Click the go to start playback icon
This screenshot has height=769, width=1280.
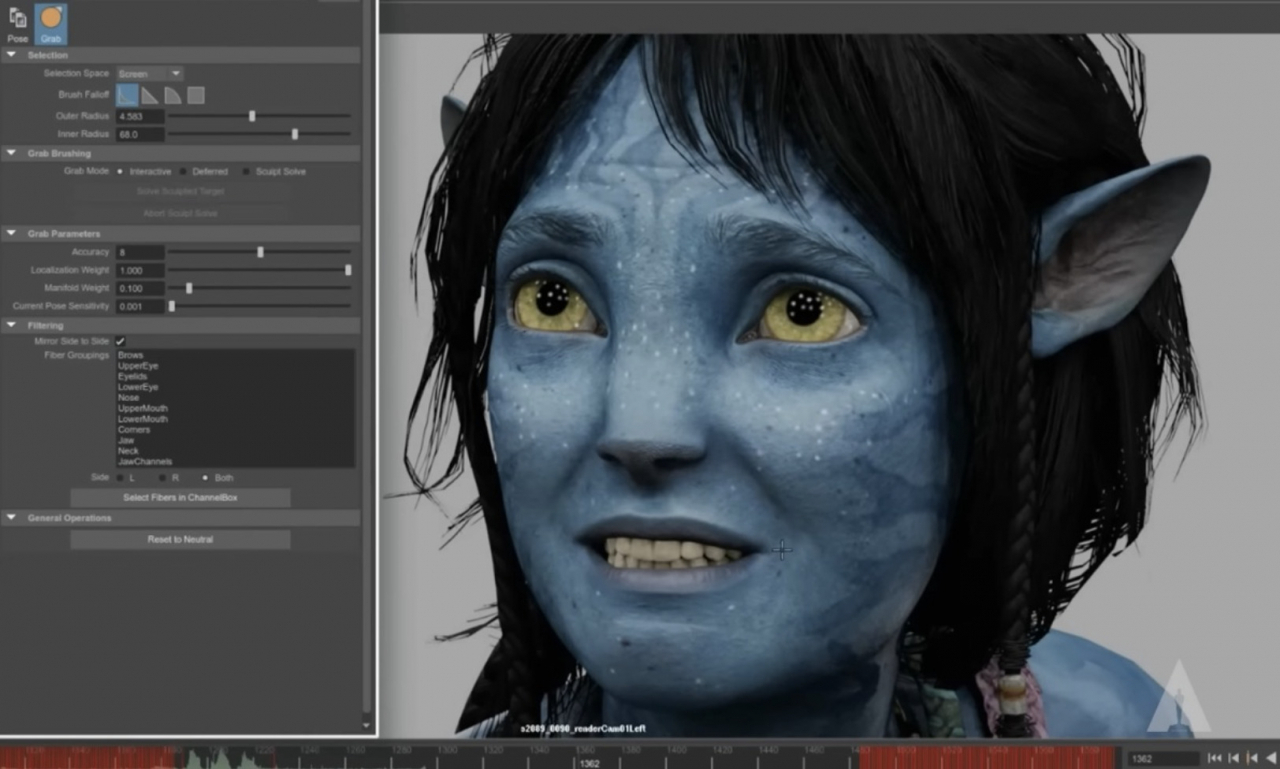[1214, 759]
